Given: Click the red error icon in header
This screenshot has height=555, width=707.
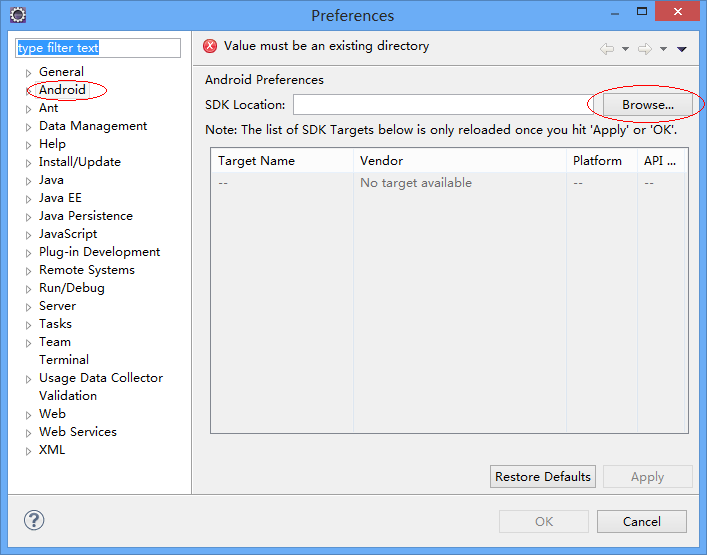Looking at the screenshot, I should point(210,46).
